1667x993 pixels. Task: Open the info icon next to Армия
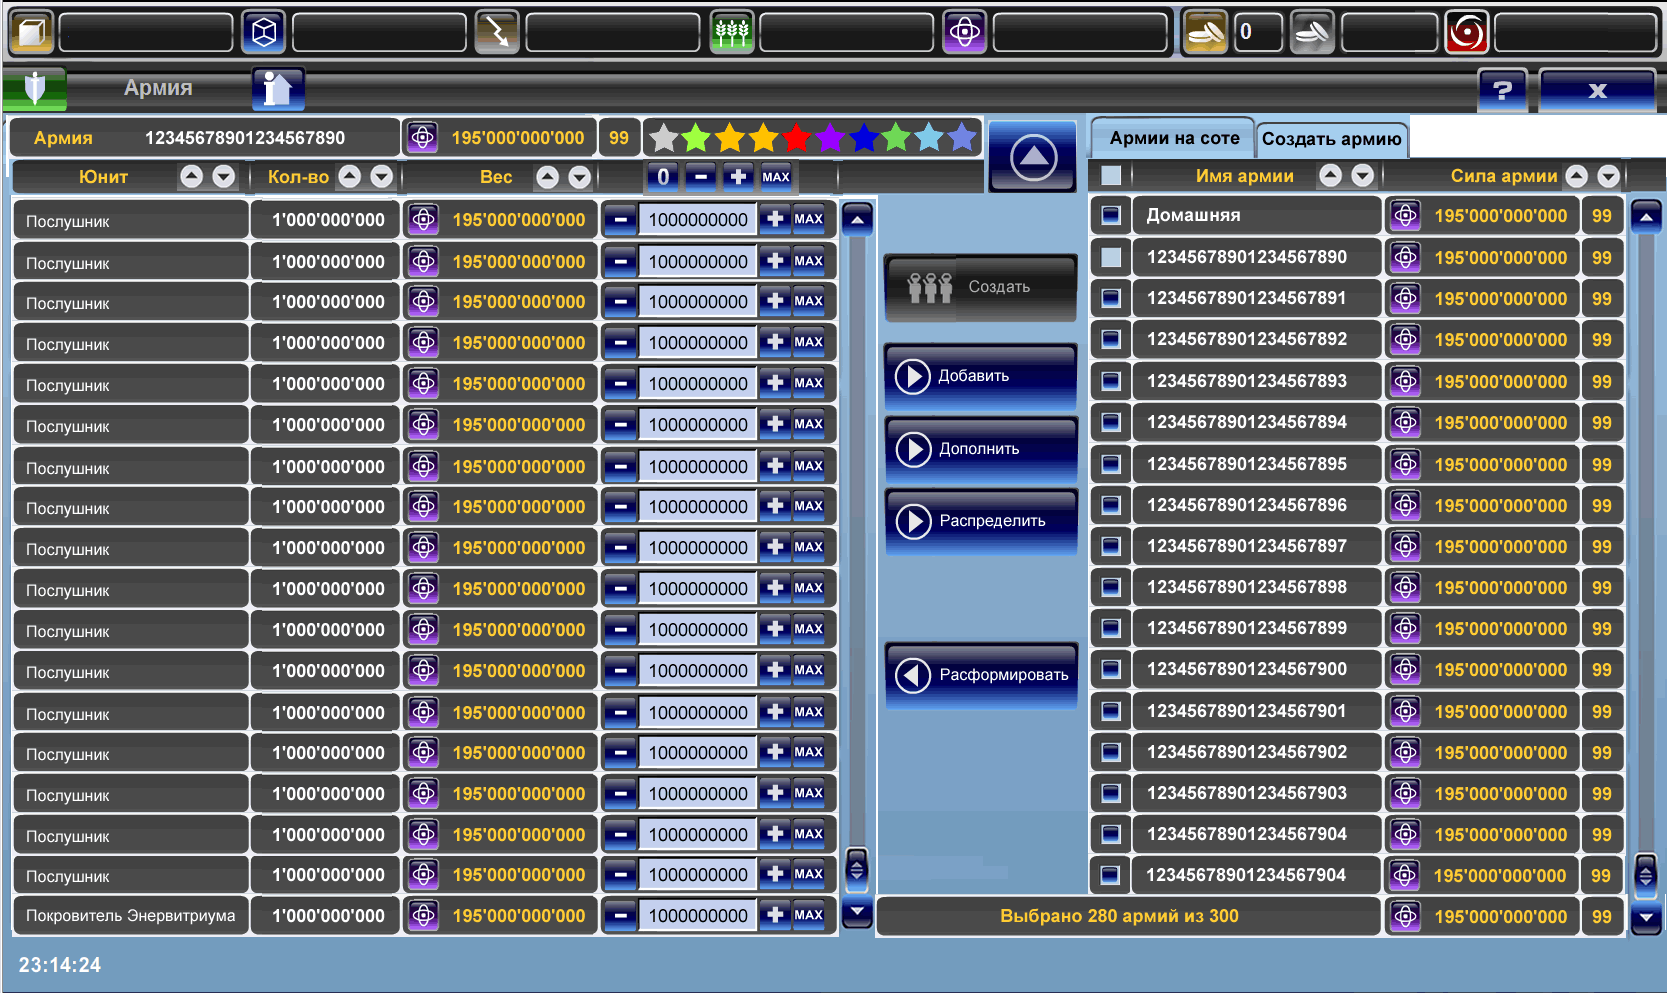click(277, 89)
